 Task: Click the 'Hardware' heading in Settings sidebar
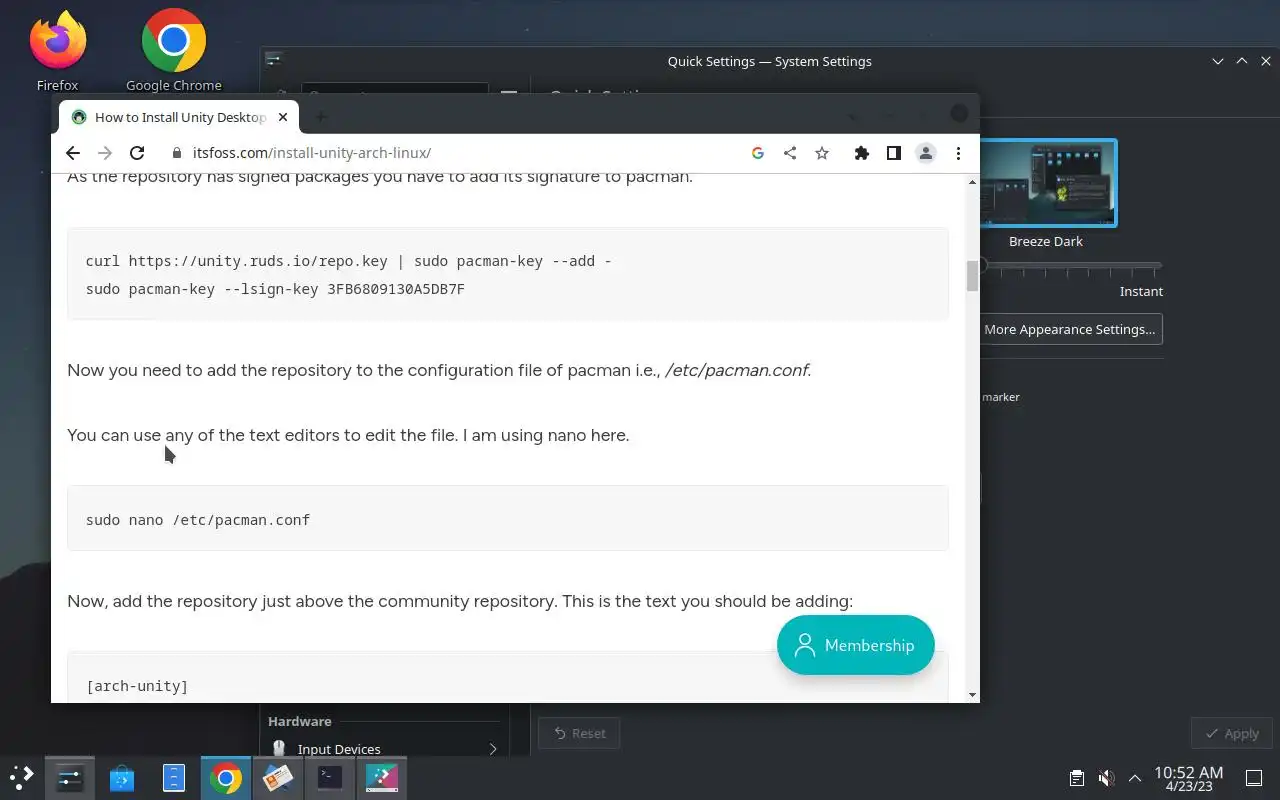[x=299, y=721]
